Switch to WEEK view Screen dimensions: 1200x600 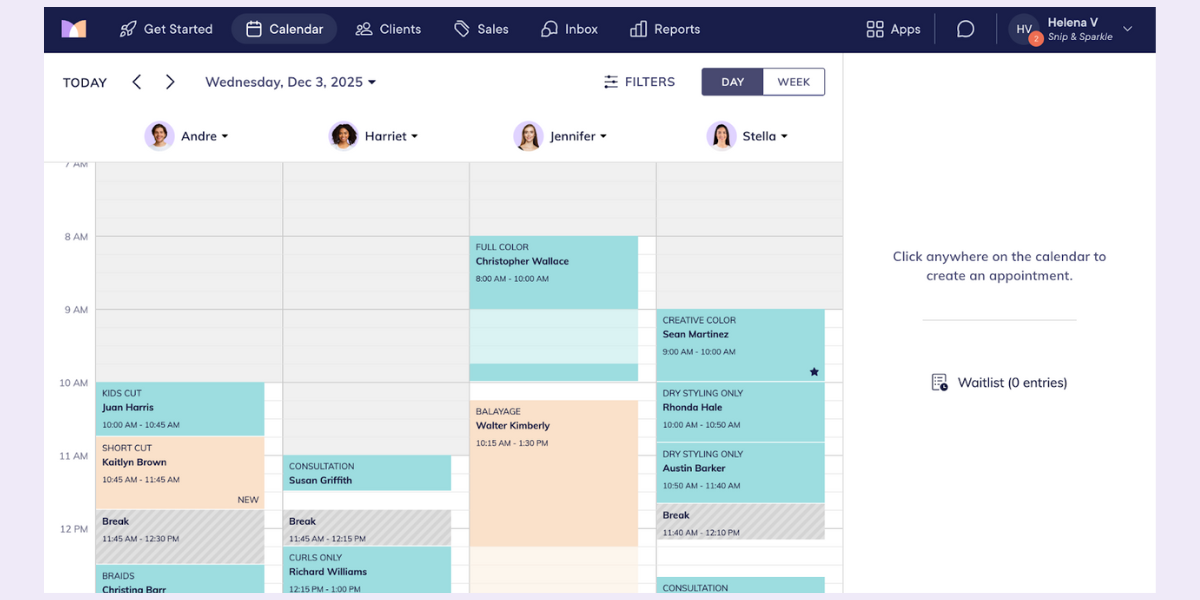(x=793, y=81)
